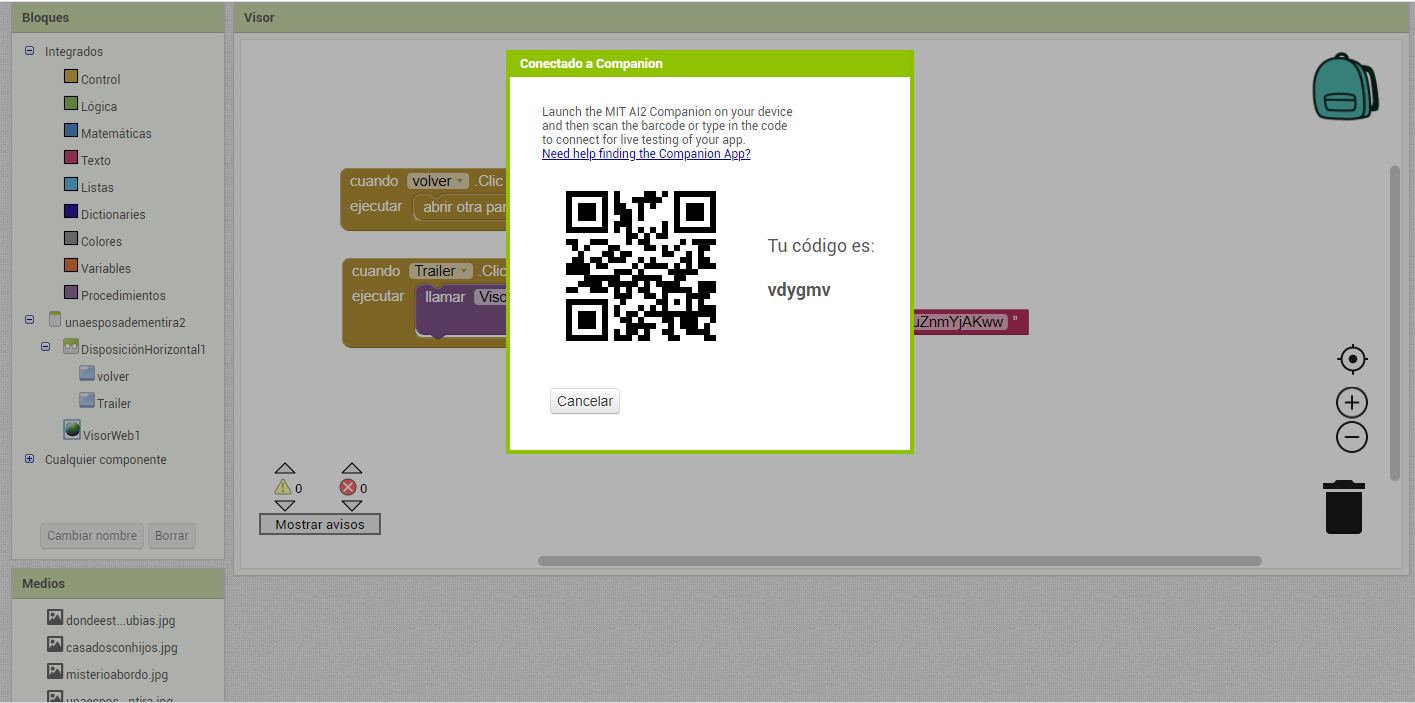Image resolution: width=1415 pixels, height=703 pixels.
Task: Open the Lógica blocks drawer
Action: click(x=98, y=106)
